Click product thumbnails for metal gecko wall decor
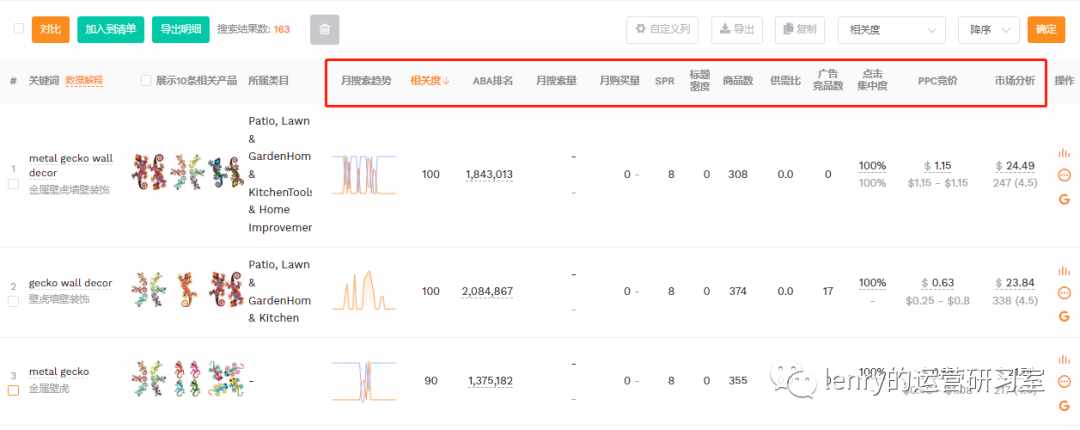The height and width of the screenshot is (430, 1080). [x=187, y=173]
